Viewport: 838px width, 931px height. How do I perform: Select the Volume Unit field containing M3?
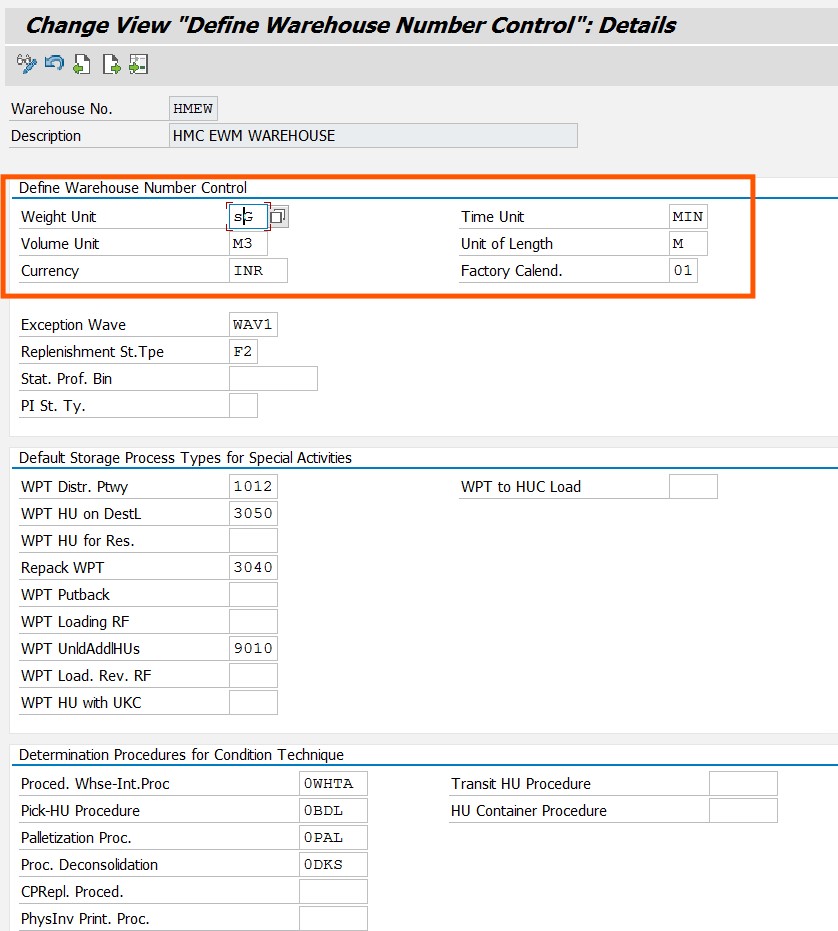point(248,244)
